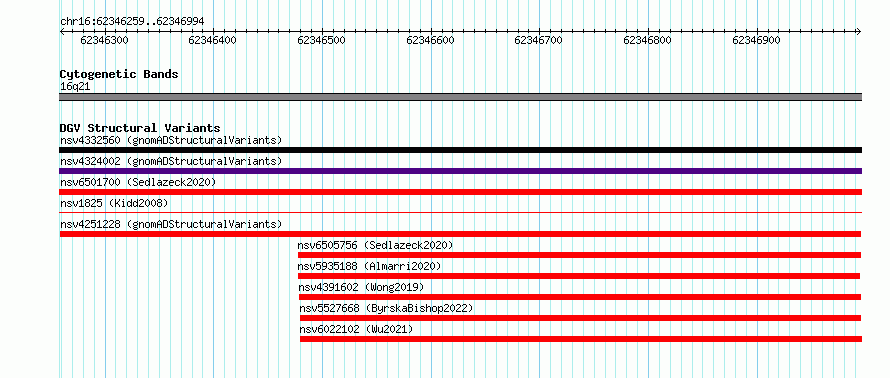Viewport: 890px width, 378px height.
Task: Click ruler position 62346300
Action: pos(104,40)
